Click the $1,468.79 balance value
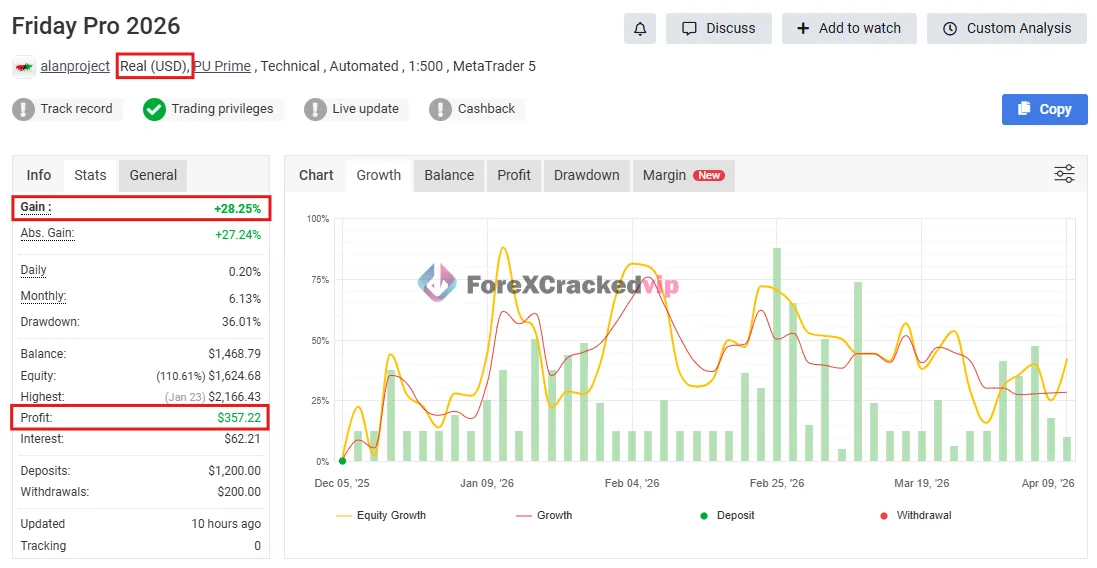Viewport: 1097px width, 568px height. click(234, 354)
